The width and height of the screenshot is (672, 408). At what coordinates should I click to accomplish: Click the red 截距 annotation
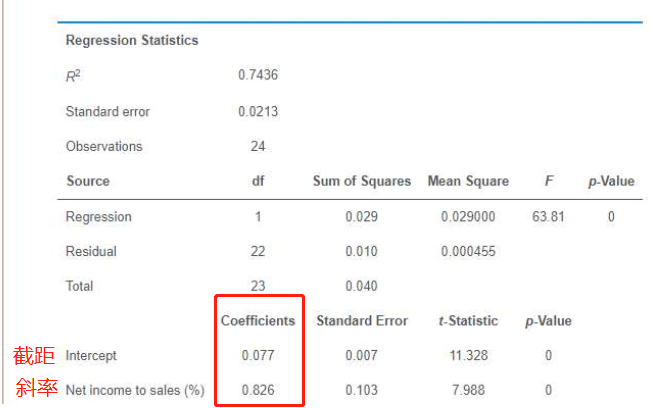coord(36,355)
